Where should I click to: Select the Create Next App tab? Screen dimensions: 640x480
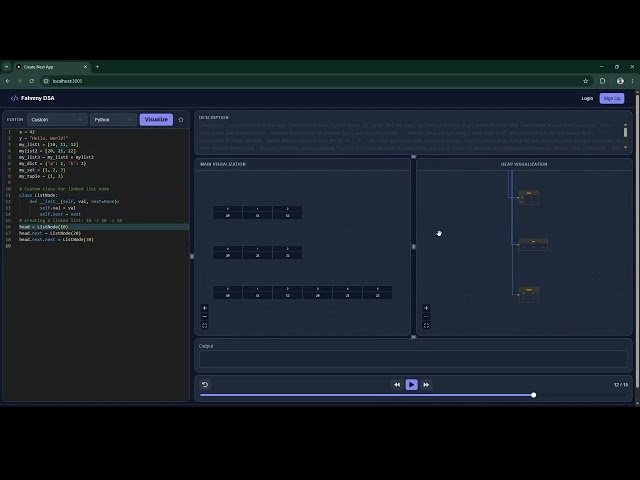point(50,67)
